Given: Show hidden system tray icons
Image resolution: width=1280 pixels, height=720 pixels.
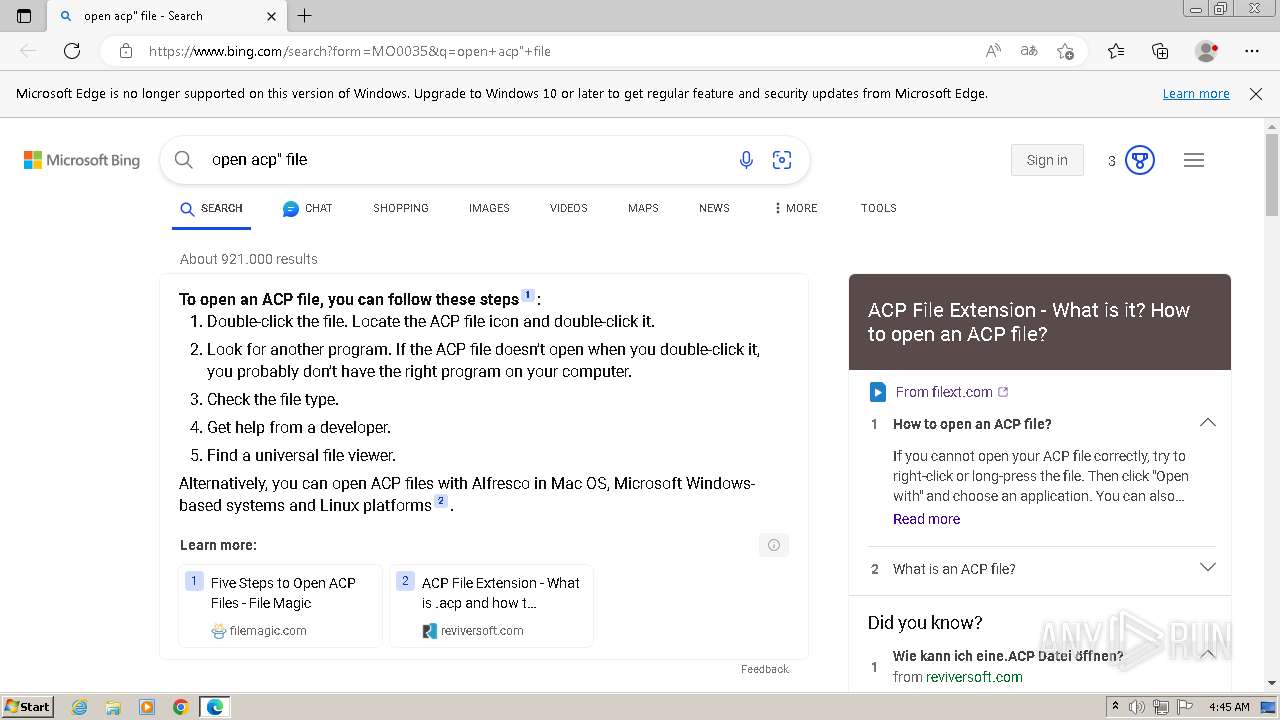Looking at the screenshot, I should coord(1115,707).
